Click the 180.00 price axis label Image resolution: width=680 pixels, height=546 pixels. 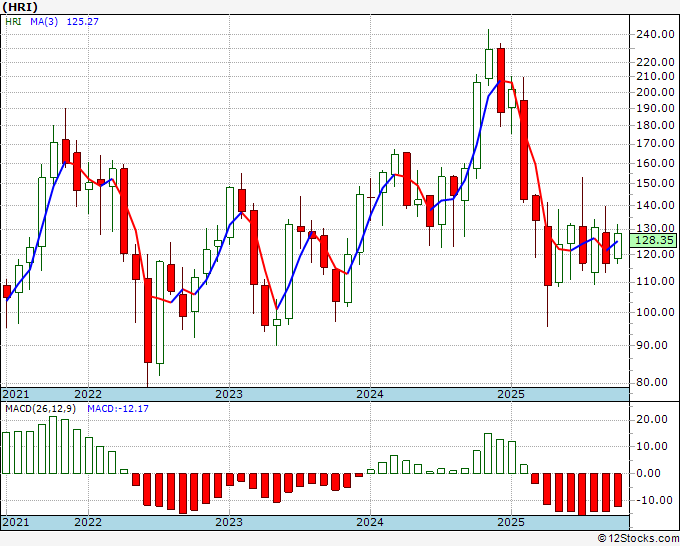pos(655,125)
